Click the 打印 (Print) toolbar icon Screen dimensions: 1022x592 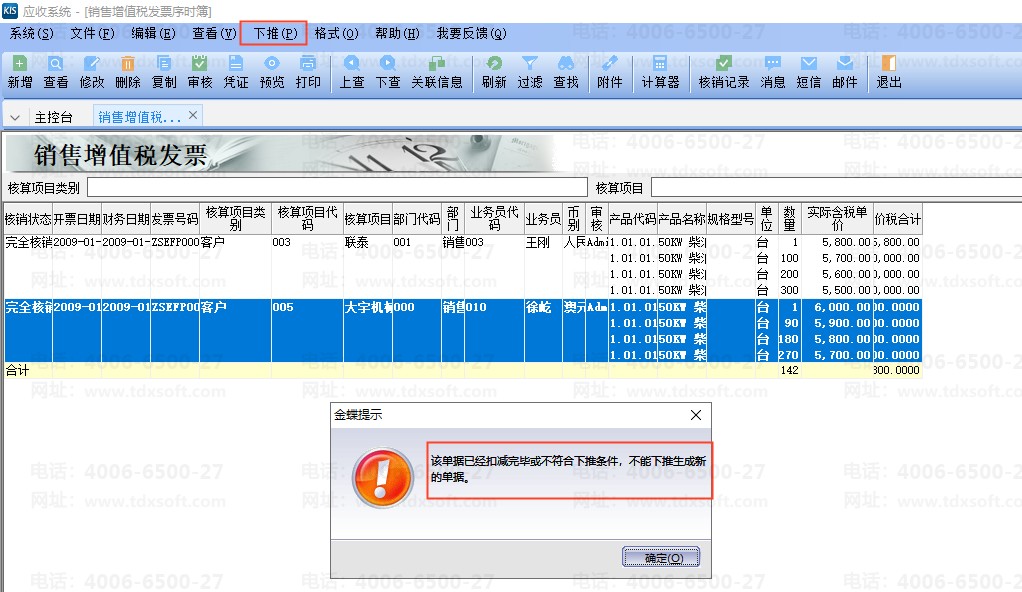(308, 71)
